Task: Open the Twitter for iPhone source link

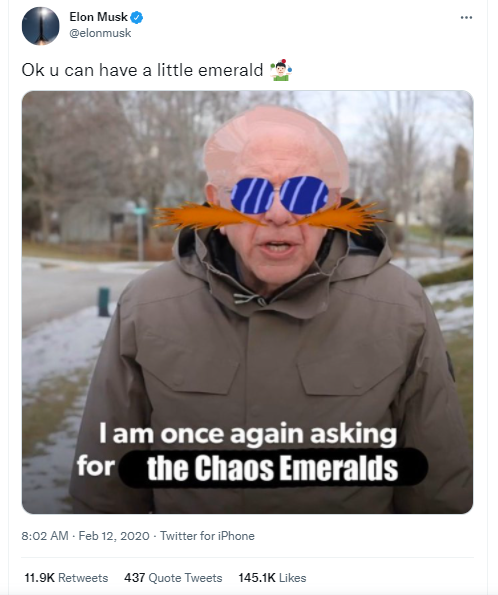Action: pos(207,536)
